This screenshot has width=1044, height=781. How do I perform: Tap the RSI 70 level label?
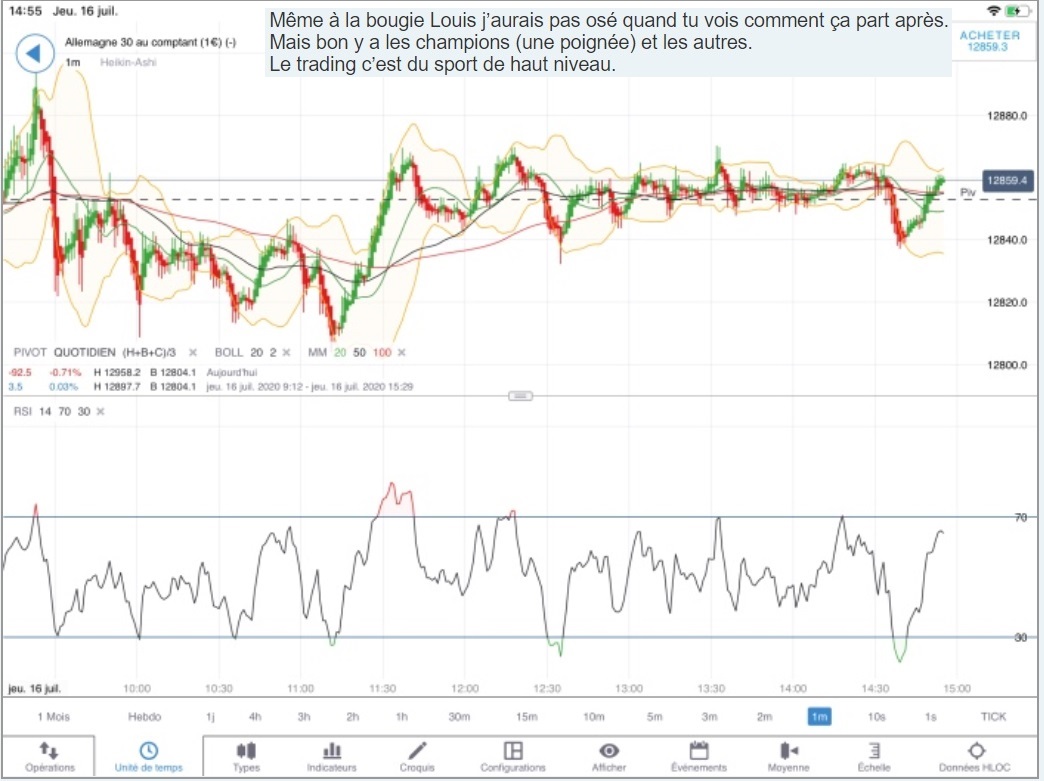1021,517
